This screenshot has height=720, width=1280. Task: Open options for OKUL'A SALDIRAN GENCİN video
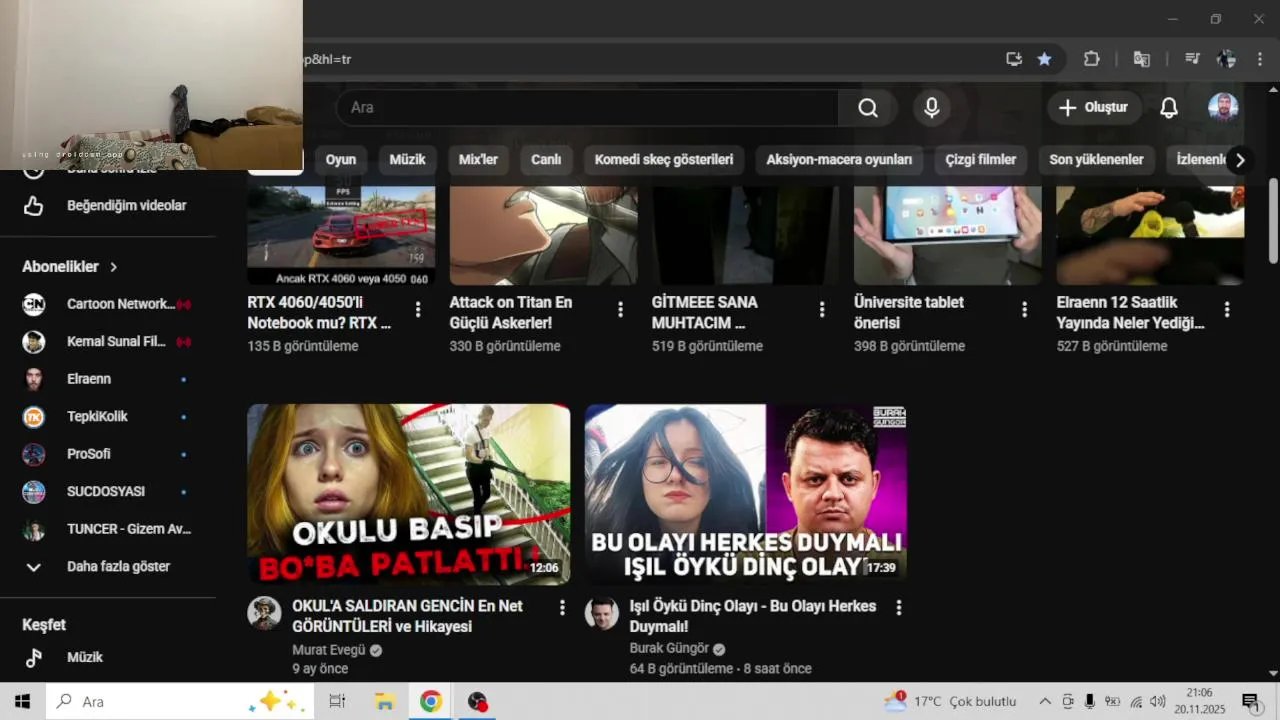tap(562, 607)
